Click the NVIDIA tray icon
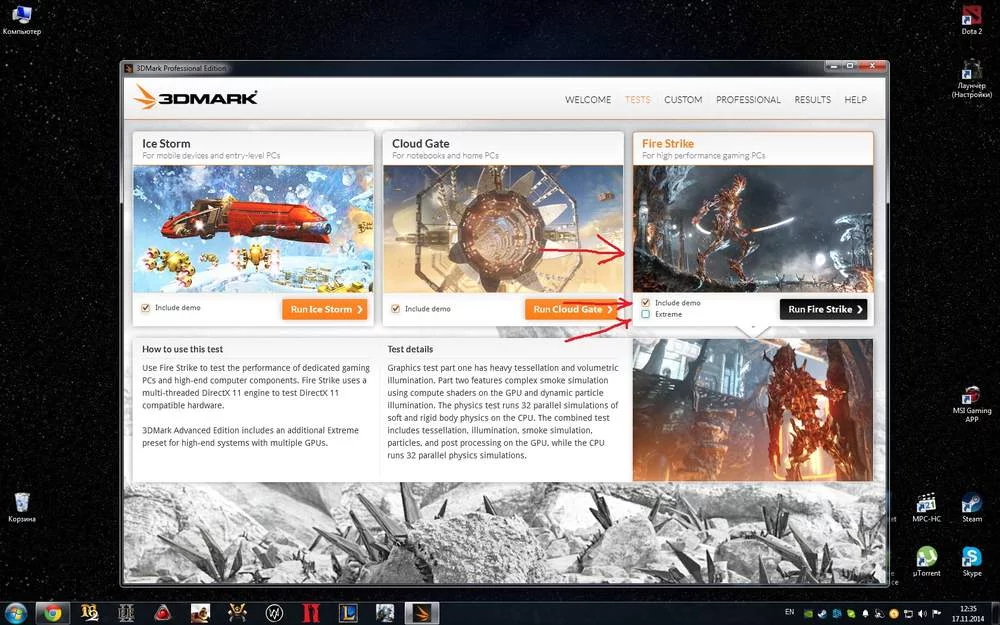Screen dimensions: 1000x625 point(809,614)
